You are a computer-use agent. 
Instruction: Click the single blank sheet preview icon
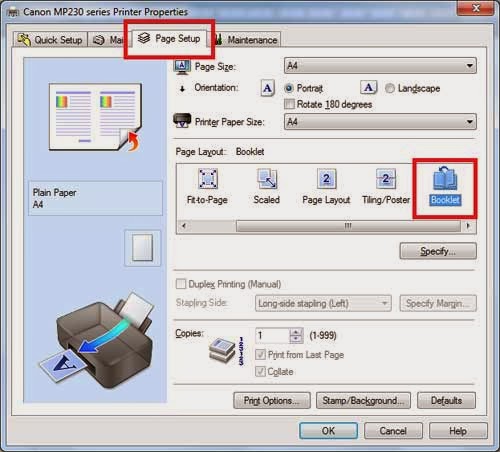click(142, 248)
